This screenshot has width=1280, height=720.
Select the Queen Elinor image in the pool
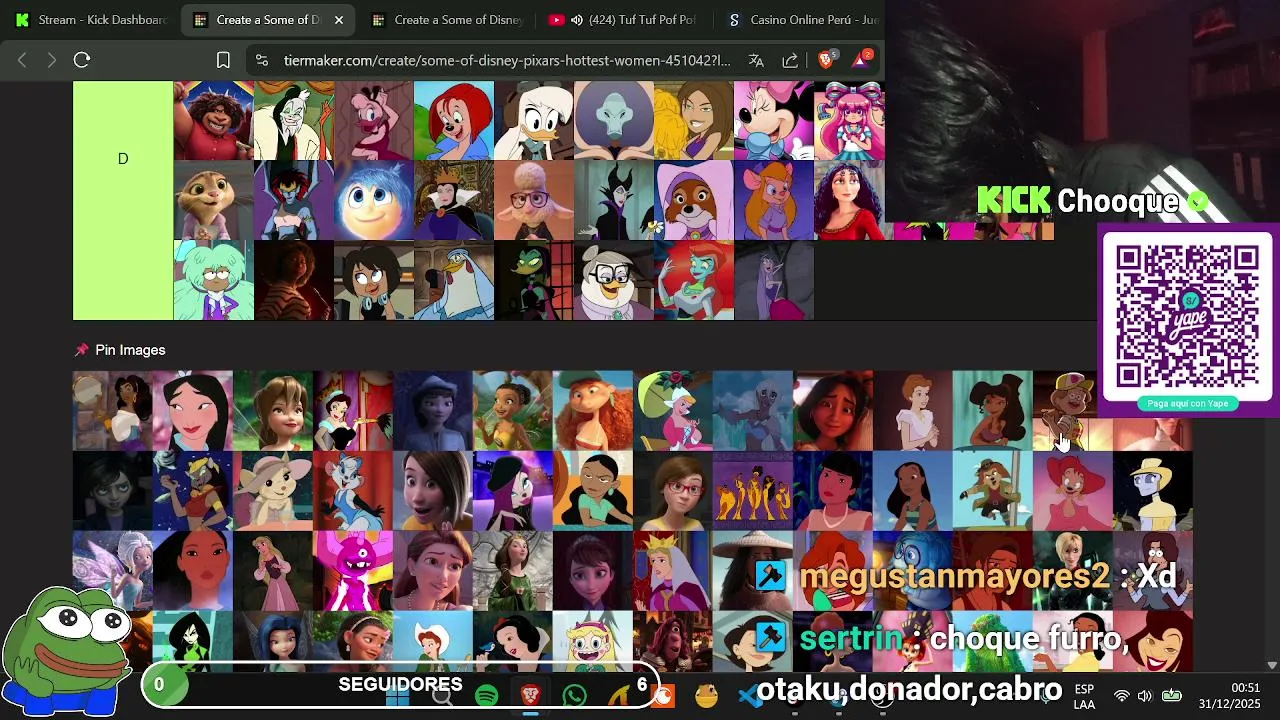[513, 571]
